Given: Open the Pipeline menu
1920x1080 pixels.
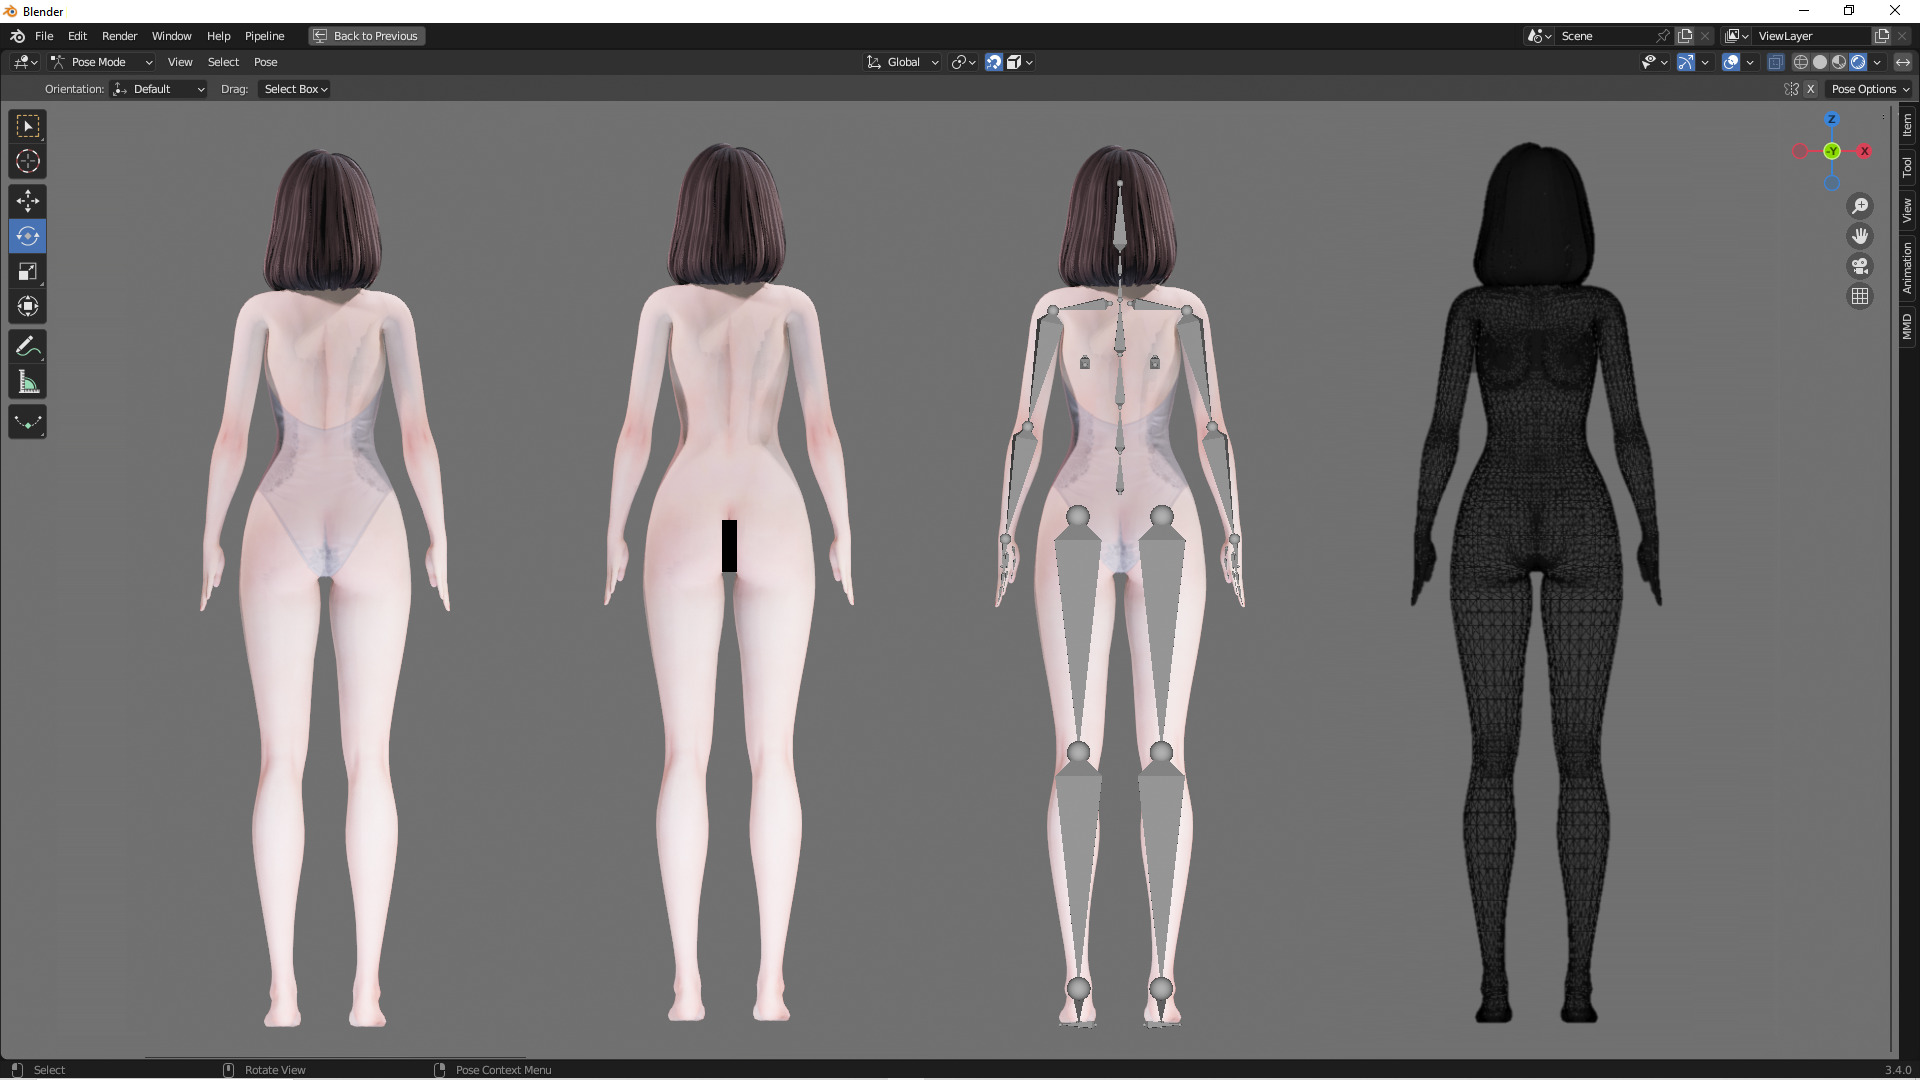Looking at the screenshot, I should pos(264,36).
